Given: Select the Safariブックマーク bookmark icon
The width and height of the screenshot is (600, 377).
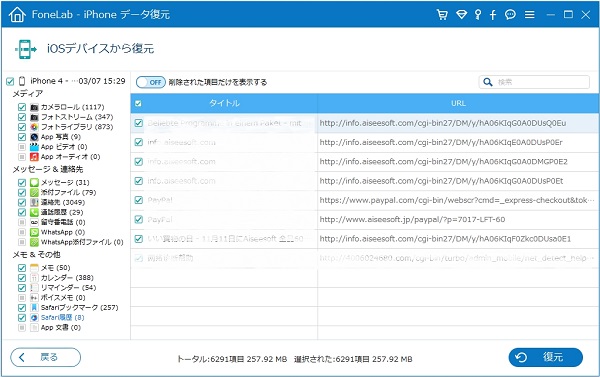Looking at the screenshot, I should coord(34,308).
